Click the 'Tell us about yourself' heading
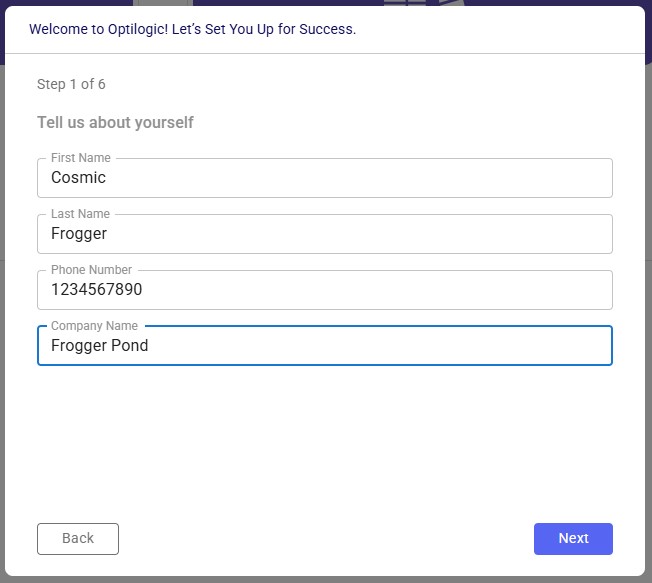Viewport: 652px width, 583px height. pos(115,122)
